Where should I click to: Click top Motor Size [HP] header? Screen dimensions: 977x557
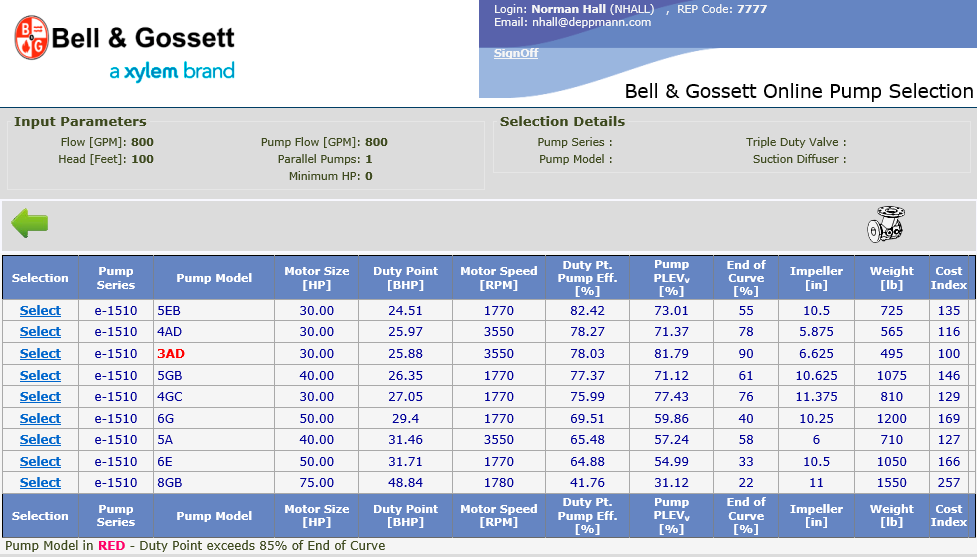tap(317, 278)
